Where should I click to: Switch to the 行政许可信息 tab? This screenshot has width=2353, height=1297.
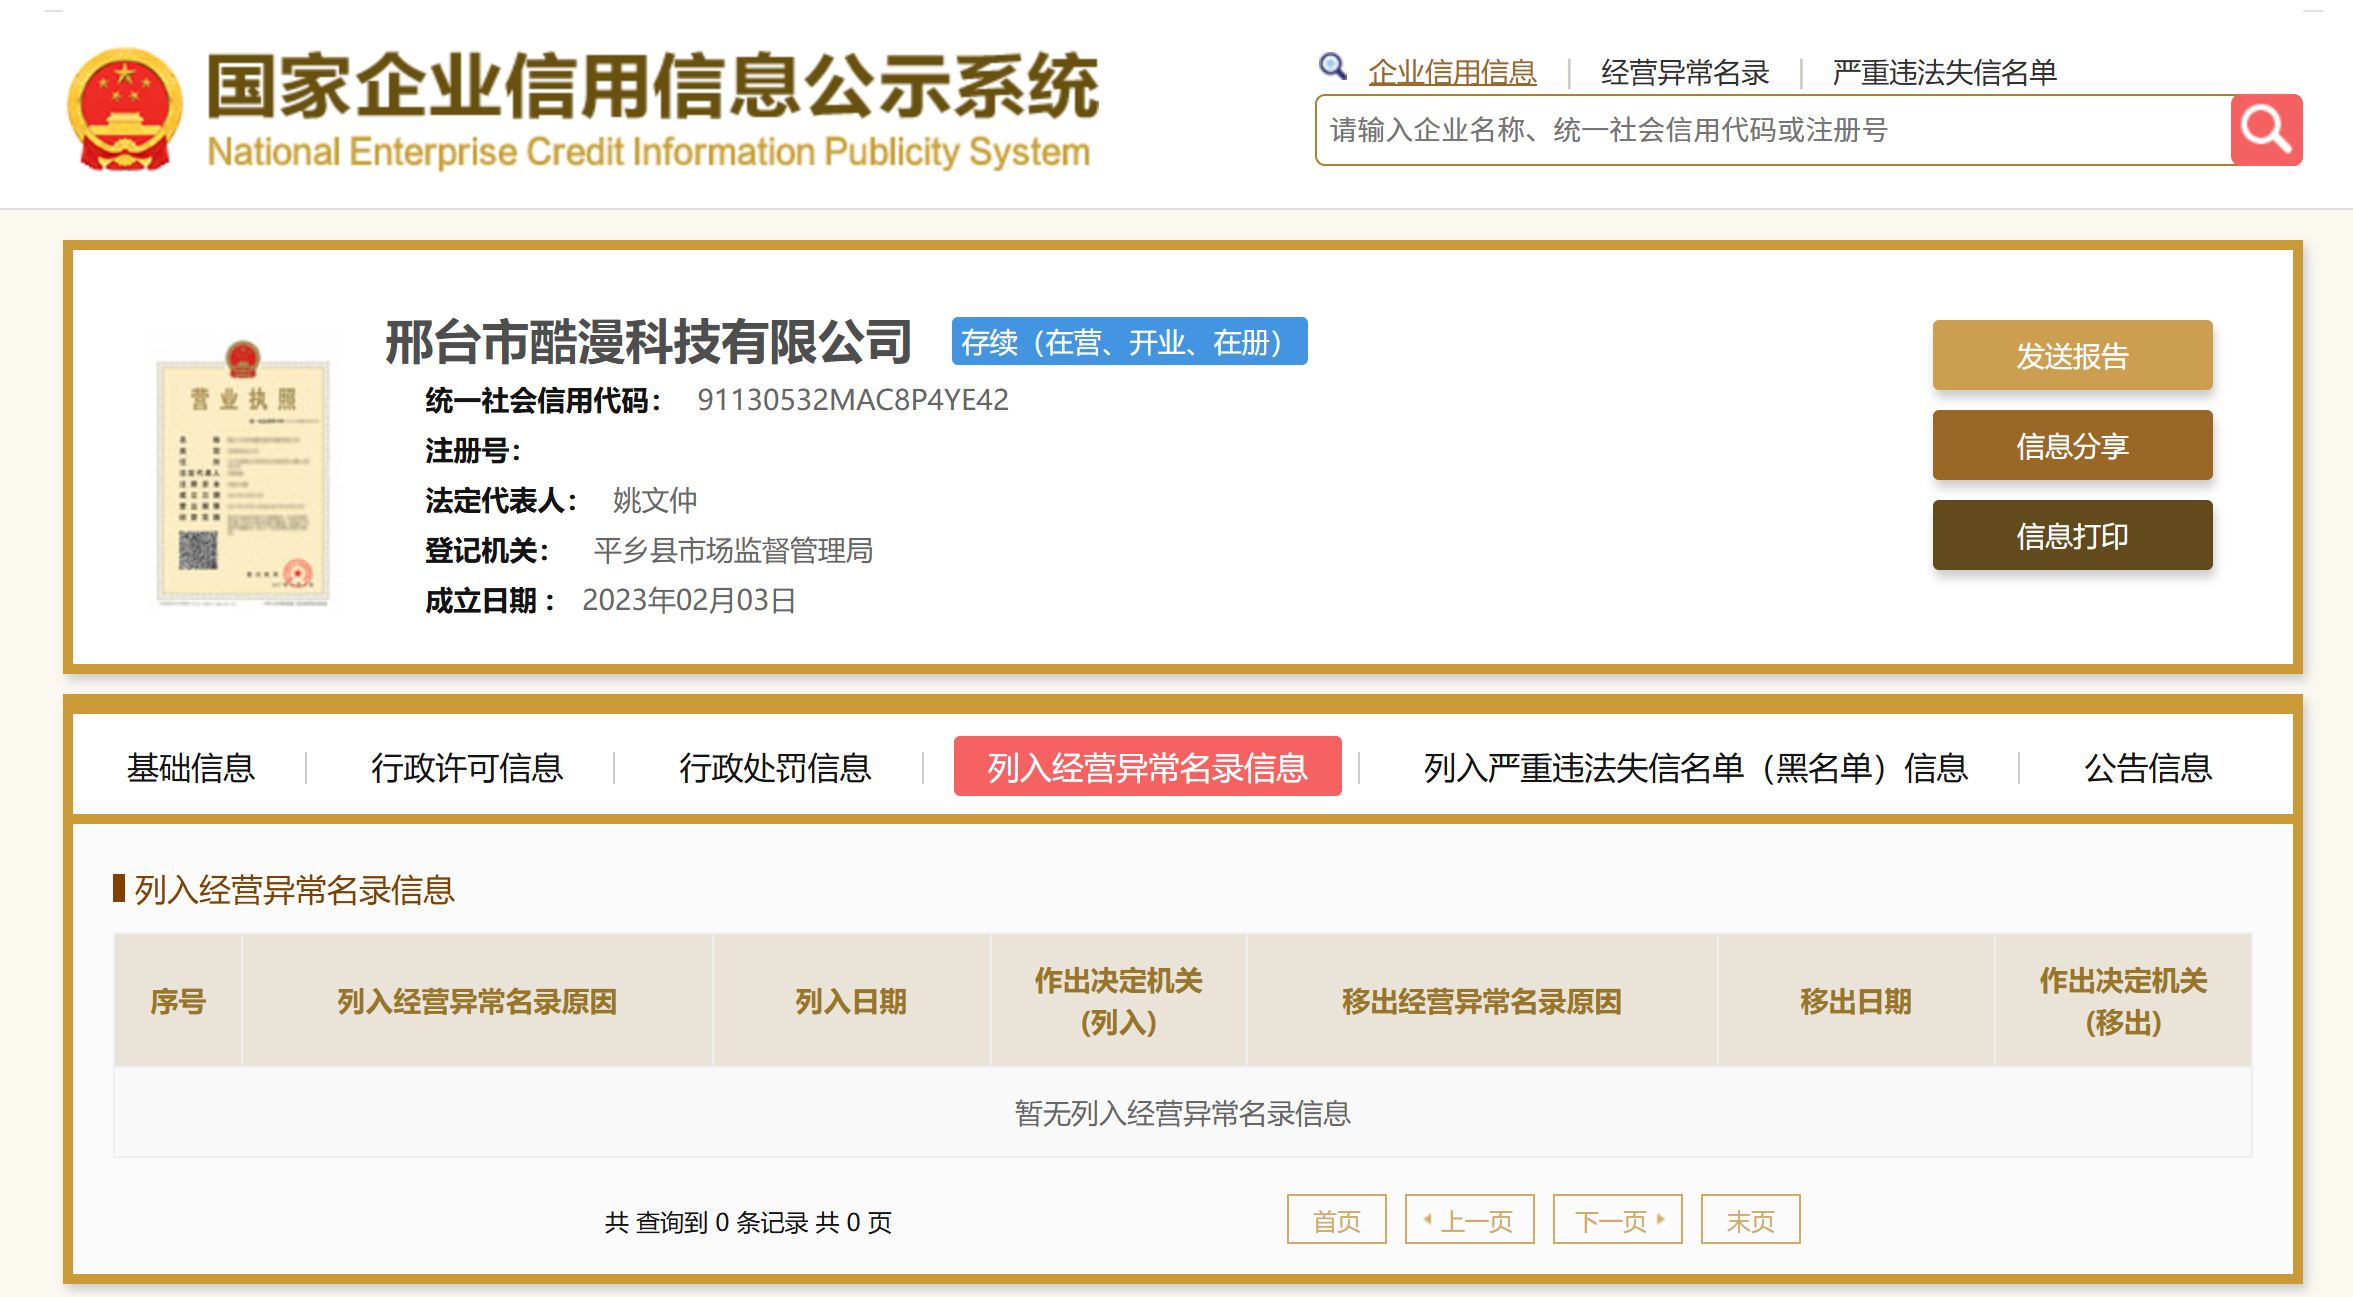tap(467, 767)
